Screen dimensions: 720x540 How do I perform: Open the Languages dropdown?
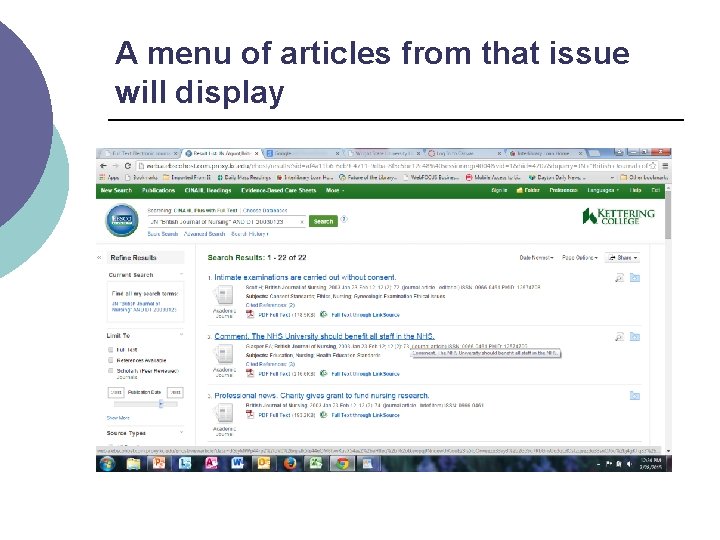[x=602, y=190]
